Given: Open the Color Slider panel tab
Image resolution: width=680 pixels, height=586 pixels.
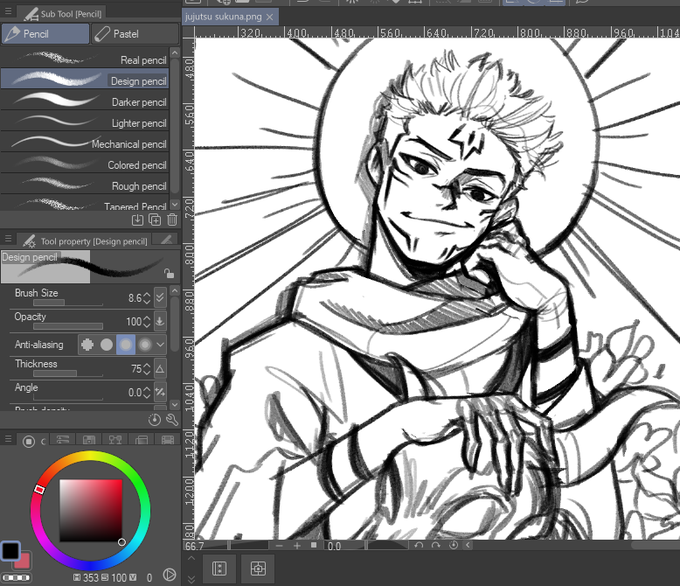Looking at the screenshot, I should [63, 440].
